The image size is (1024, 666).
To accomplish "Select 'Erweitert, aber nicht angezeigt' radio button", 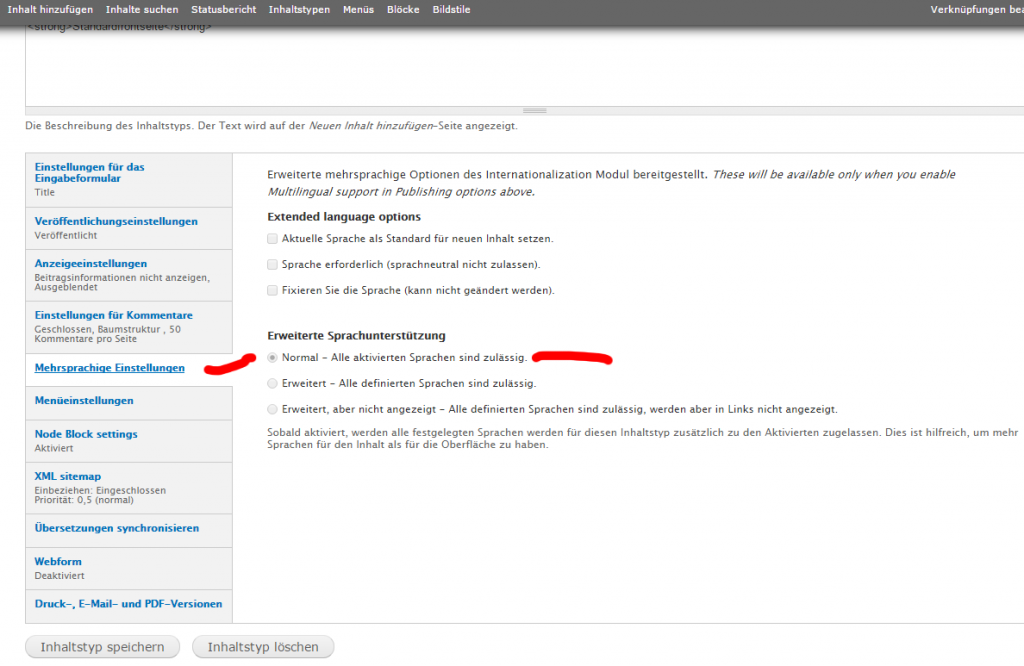I will tap(273, 409).
